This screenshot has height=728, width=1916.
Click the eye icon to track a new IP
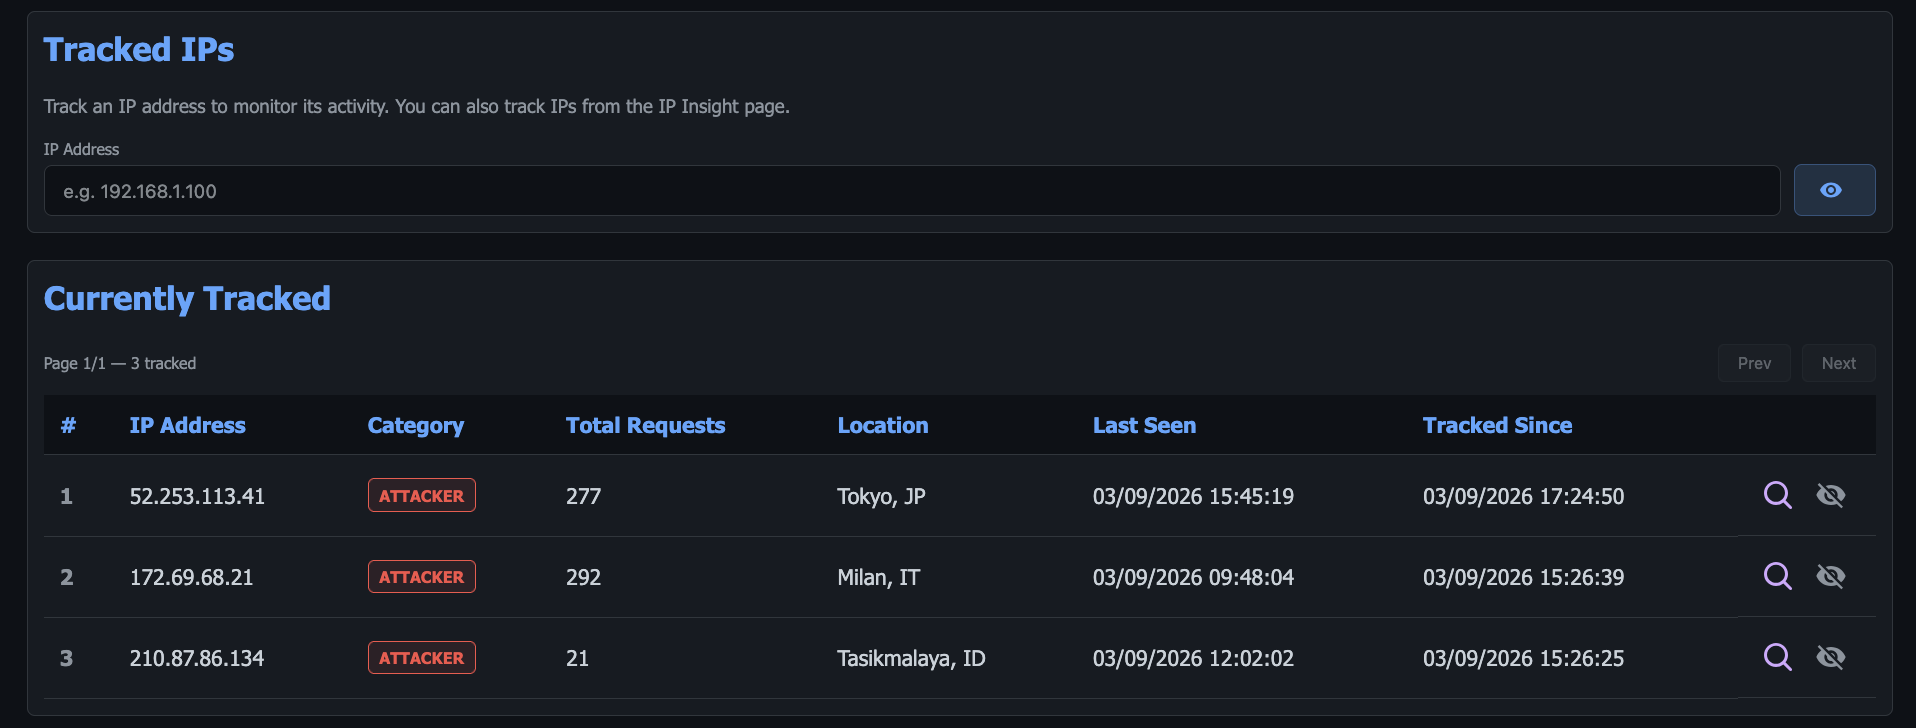(x=1834, y=190)
